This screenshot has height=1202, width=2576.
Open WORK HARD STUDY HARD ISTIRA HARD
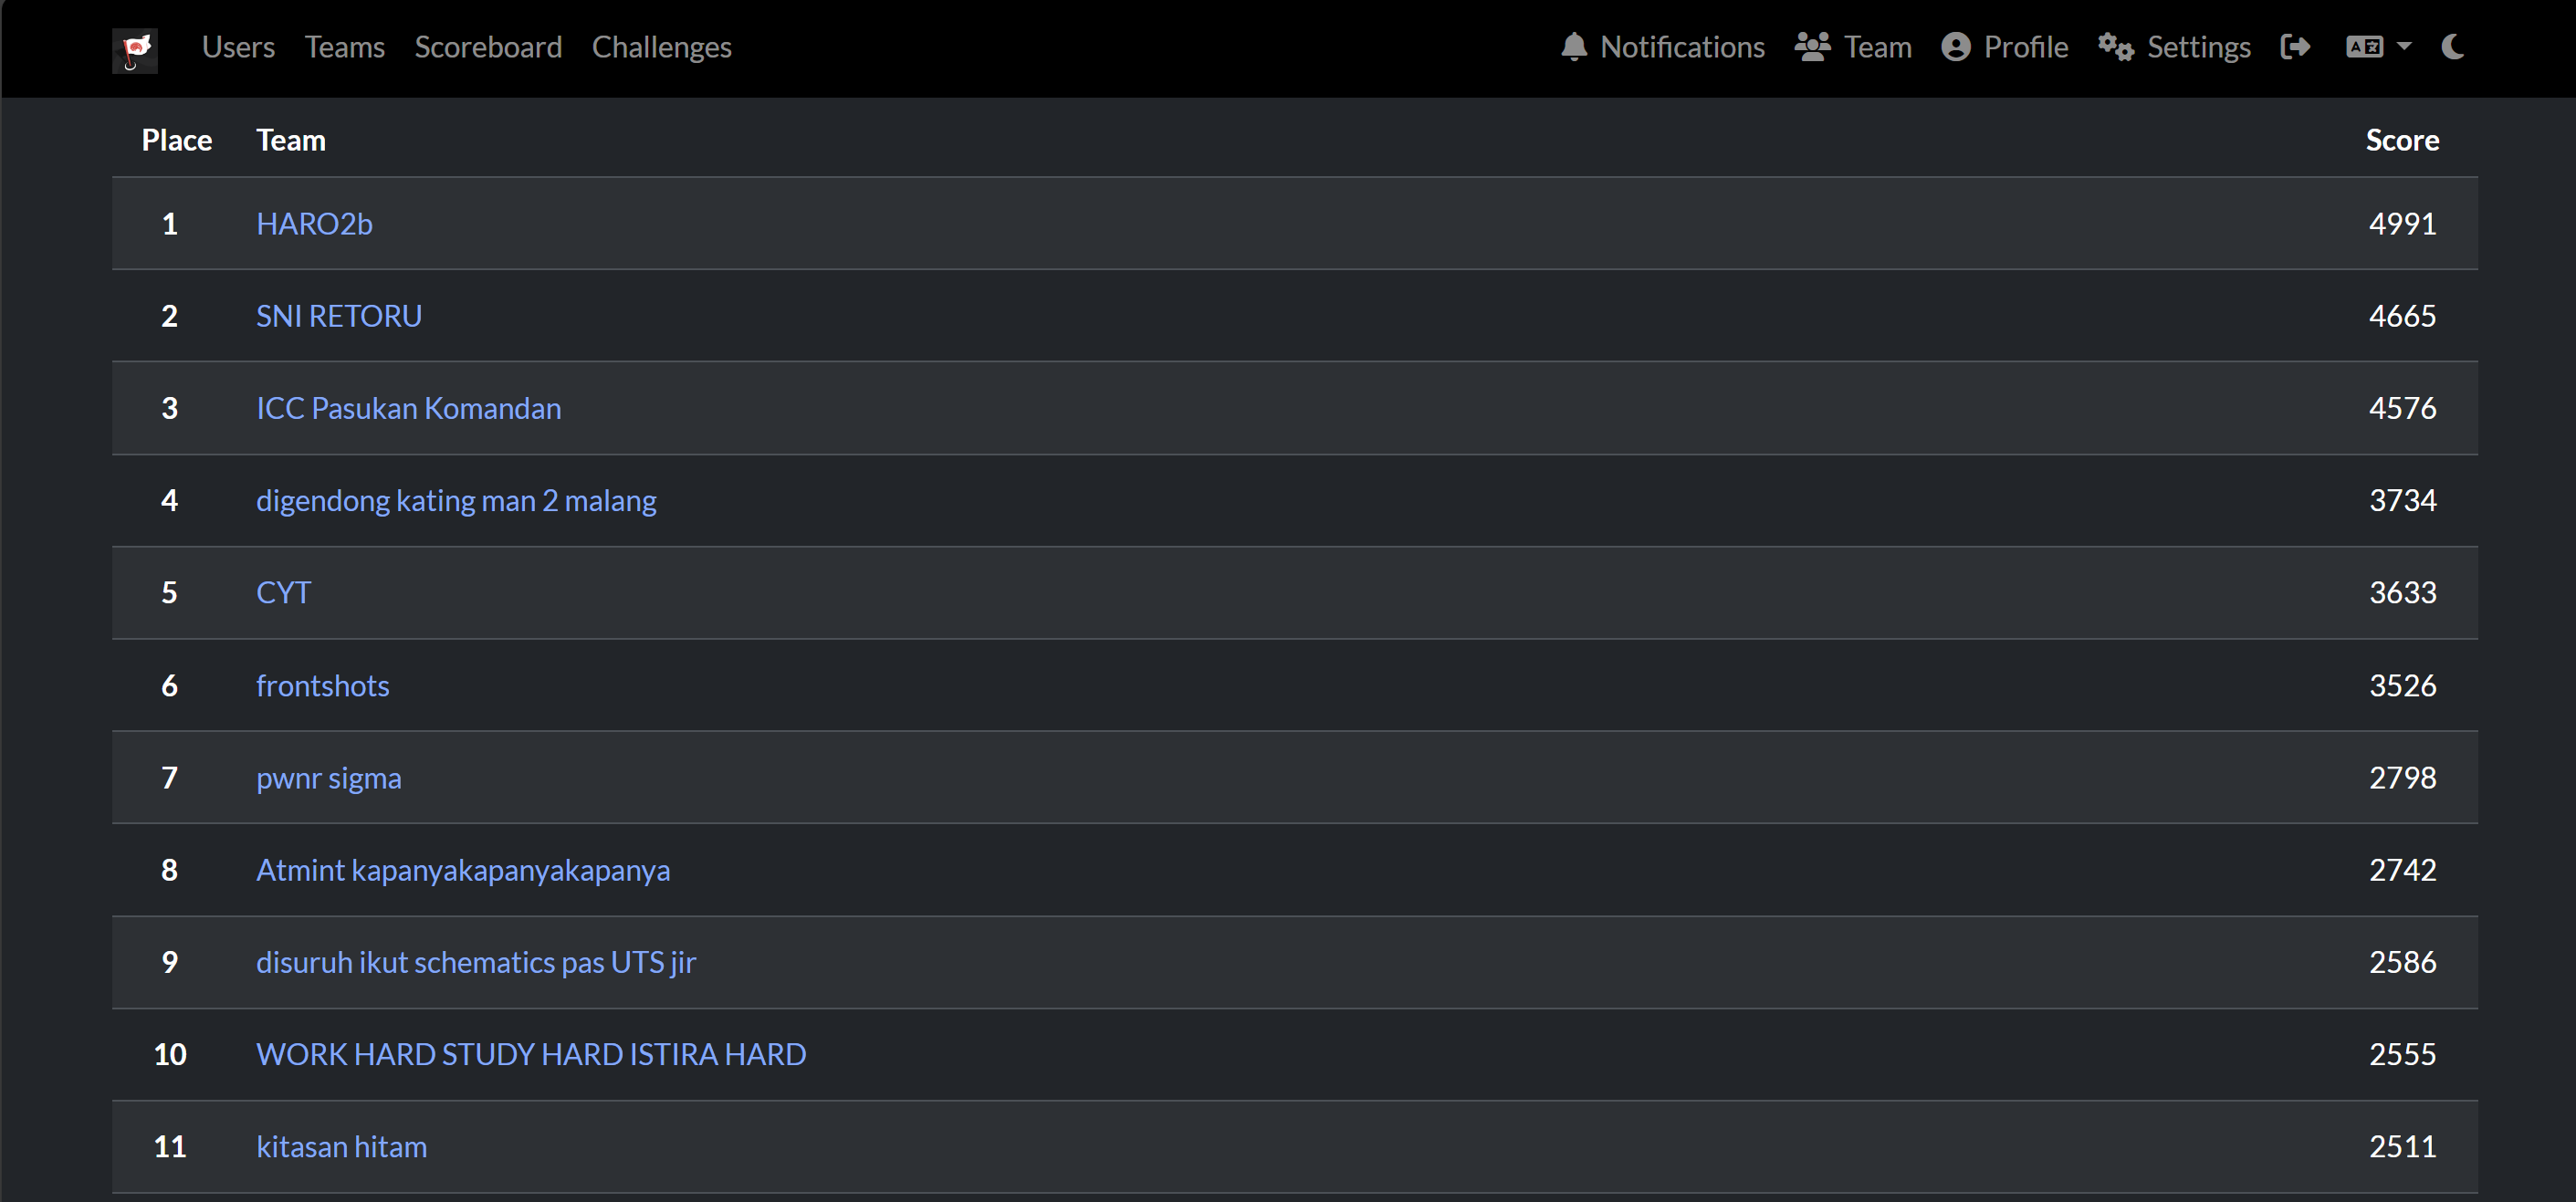[530, 1054]
